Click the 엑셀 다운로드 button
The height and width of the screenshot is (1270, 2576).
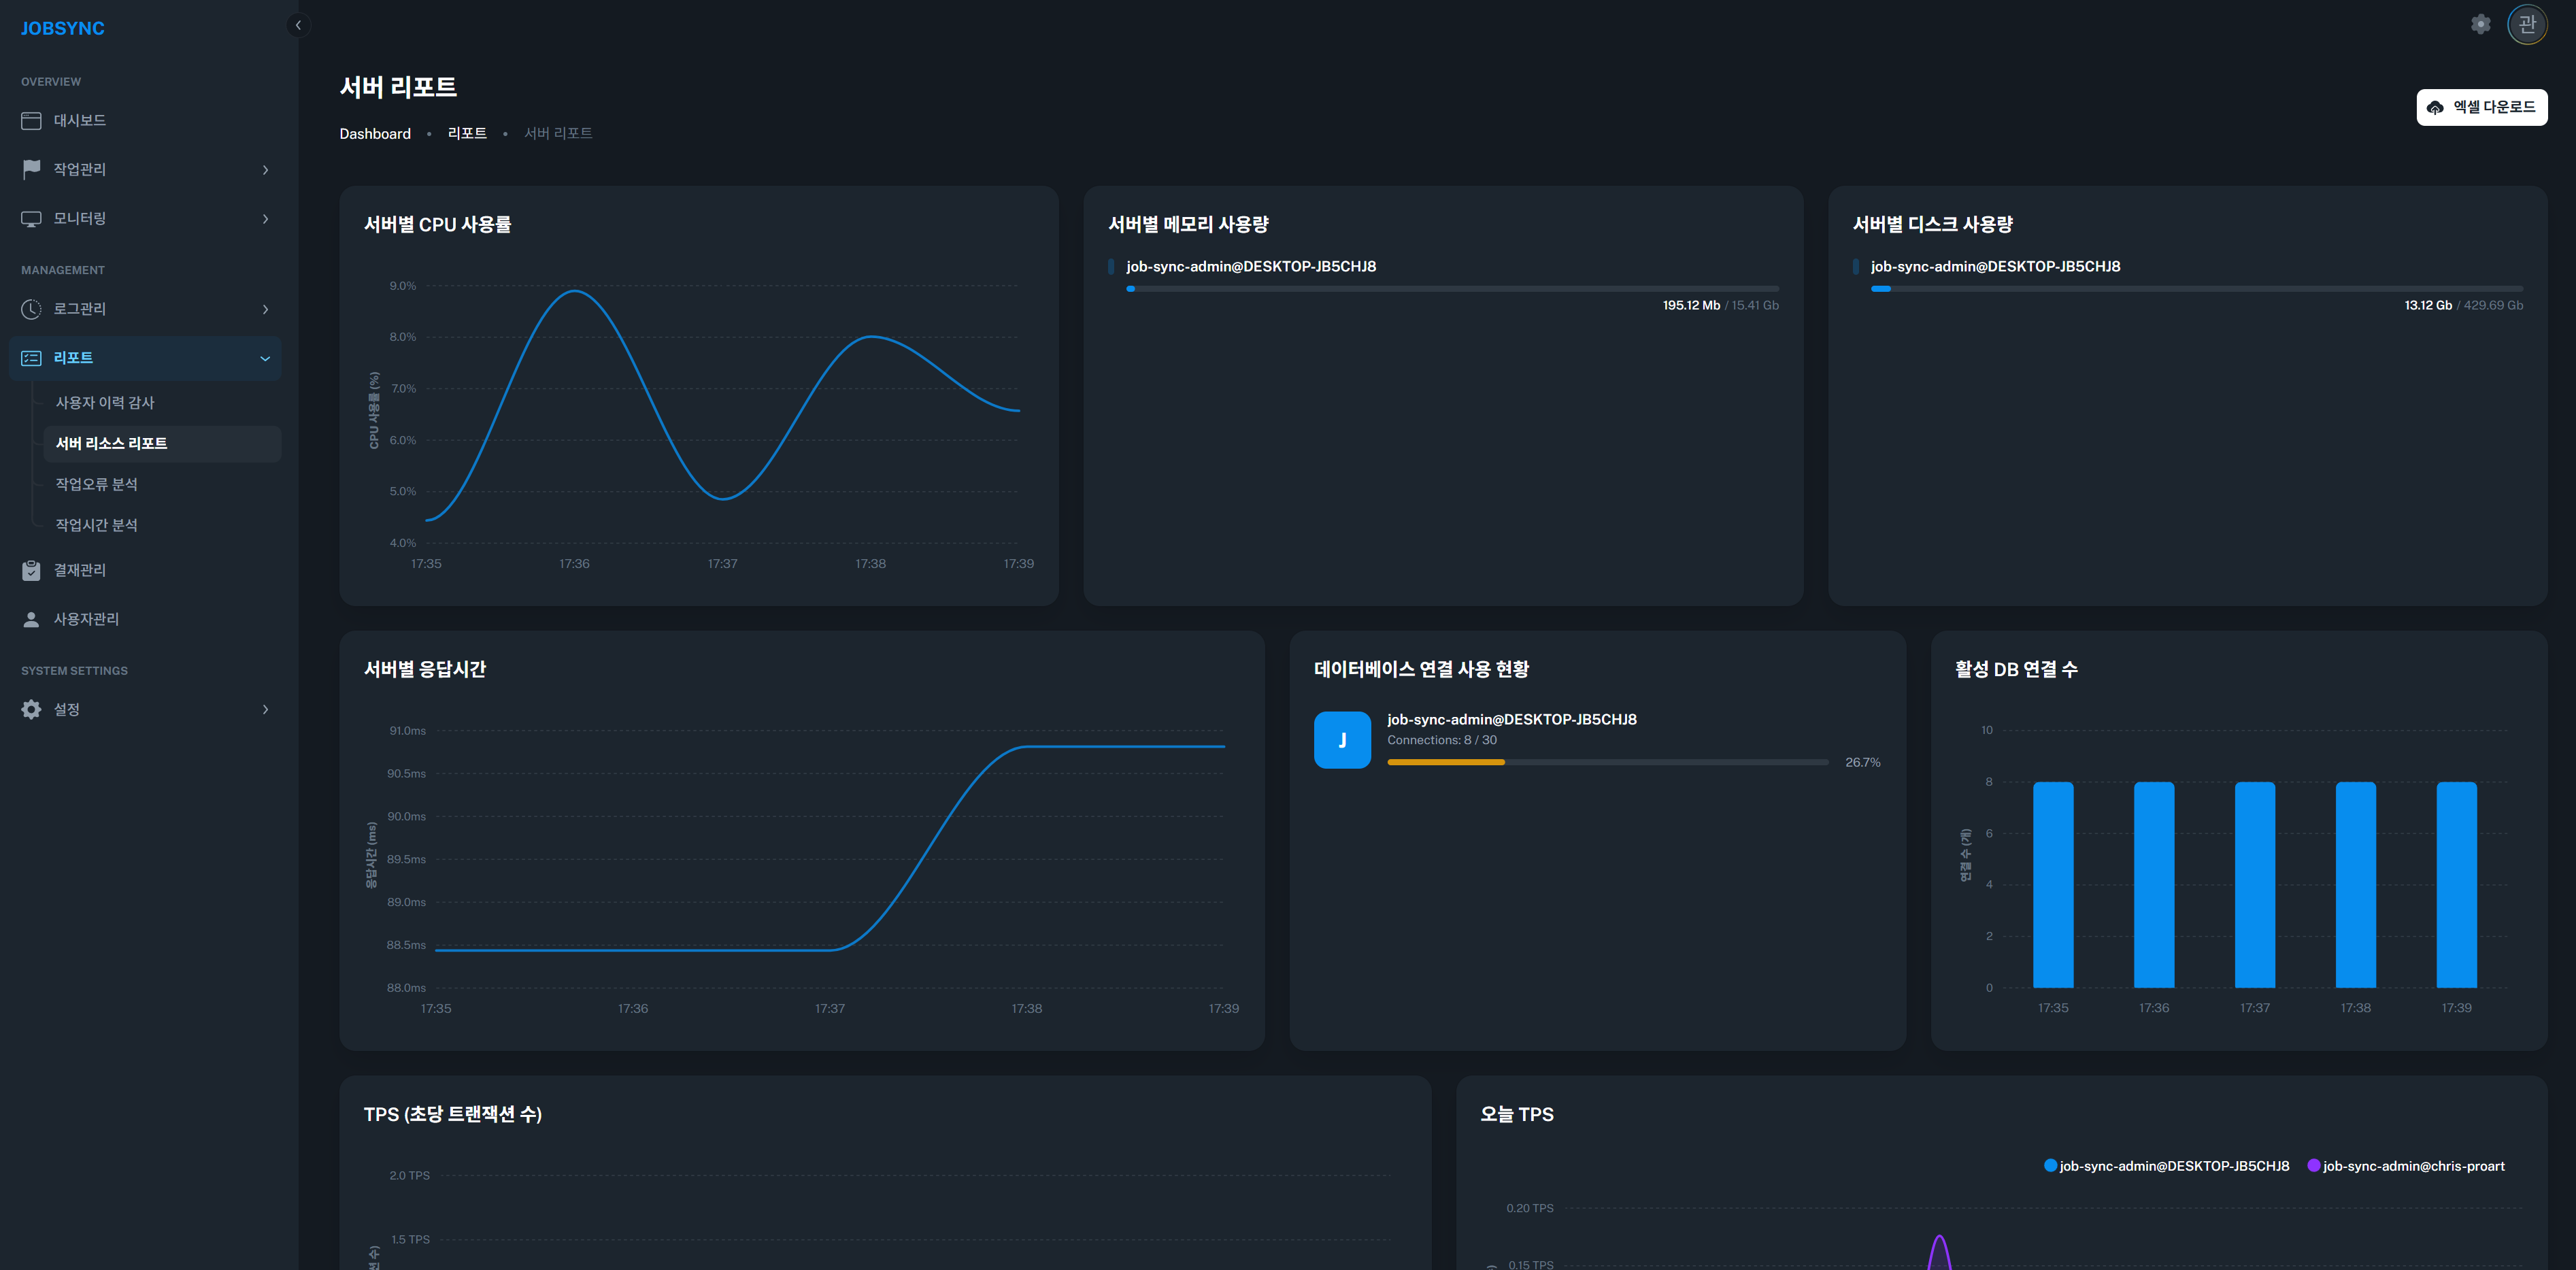point(2482,107)
